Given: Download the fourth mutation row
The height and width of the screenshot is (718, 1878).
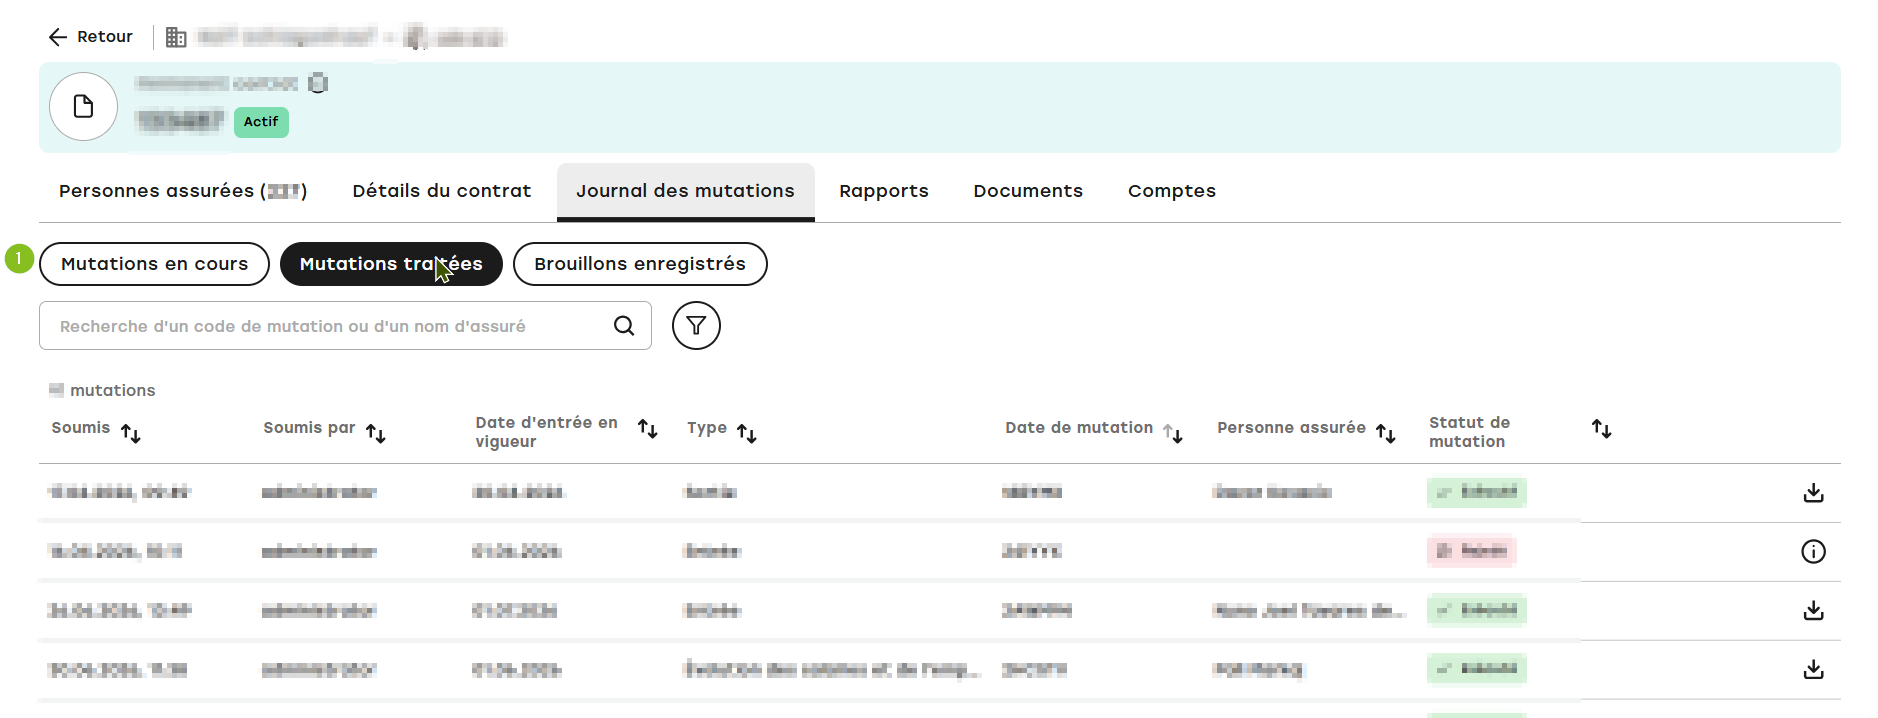Looking at the screenshot, I should pyautogui.click(x=1813, y=670).
